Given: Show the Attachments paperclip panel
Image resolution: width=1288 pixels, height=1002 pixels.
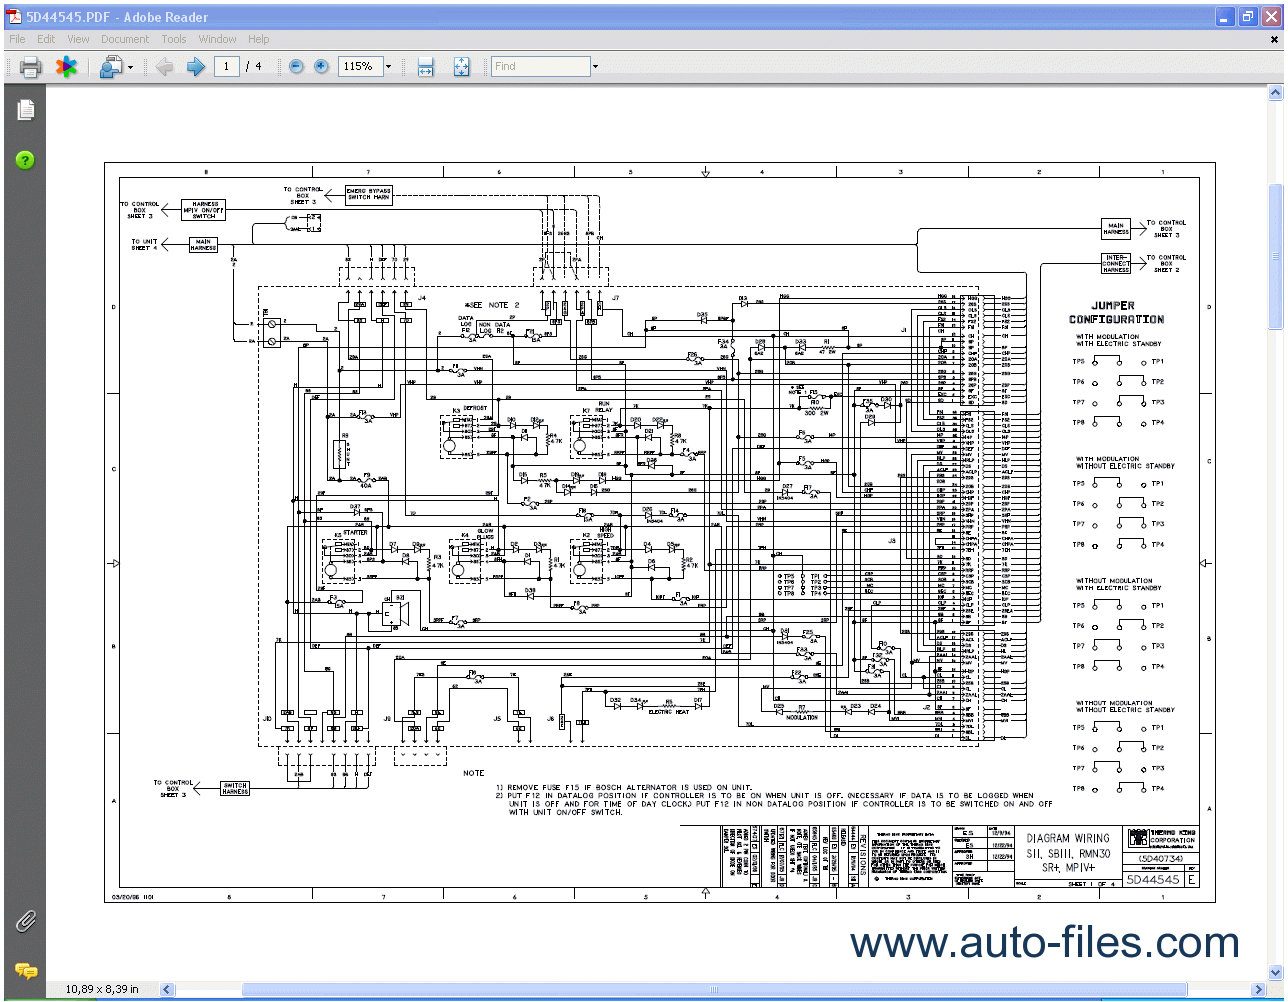Looking at the screenshot, I should click(x=25, y=920).
